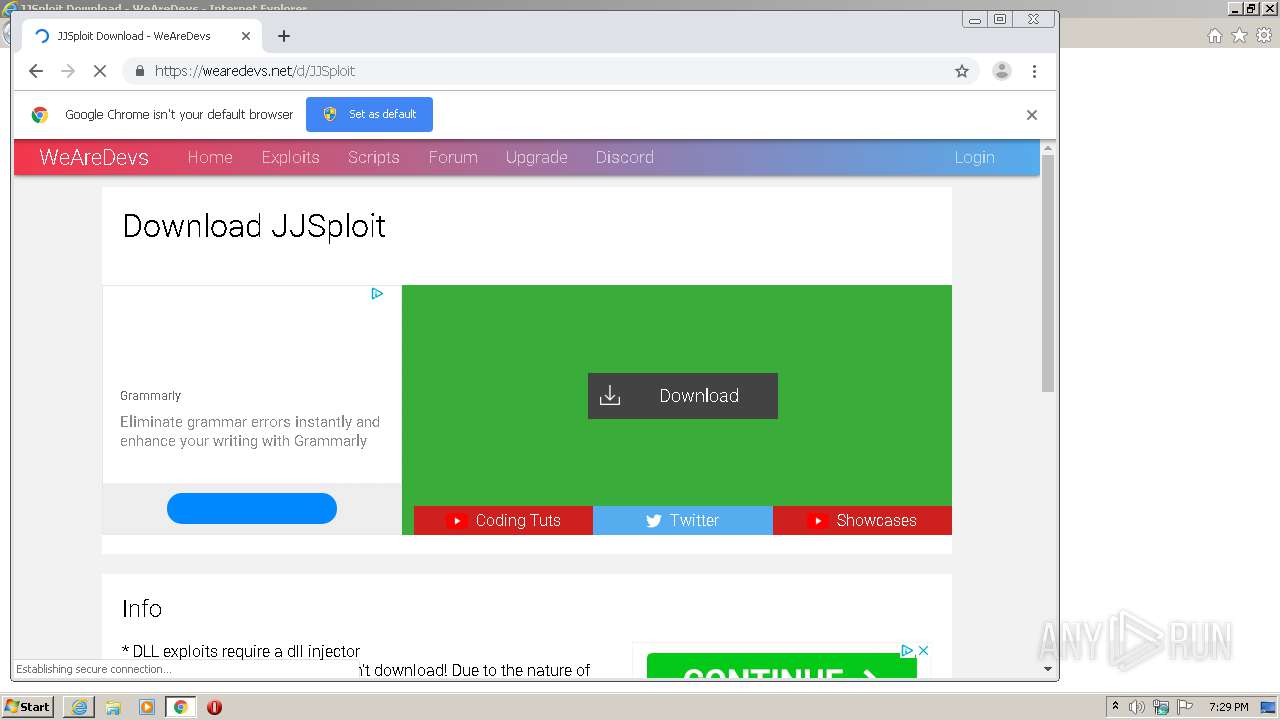Open the red Opera taskbar icon

click(x=214, y=707)
